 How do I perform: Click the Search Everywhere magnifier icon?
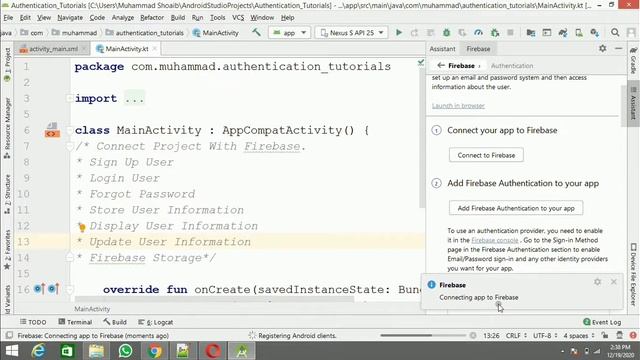pos(615,33)
